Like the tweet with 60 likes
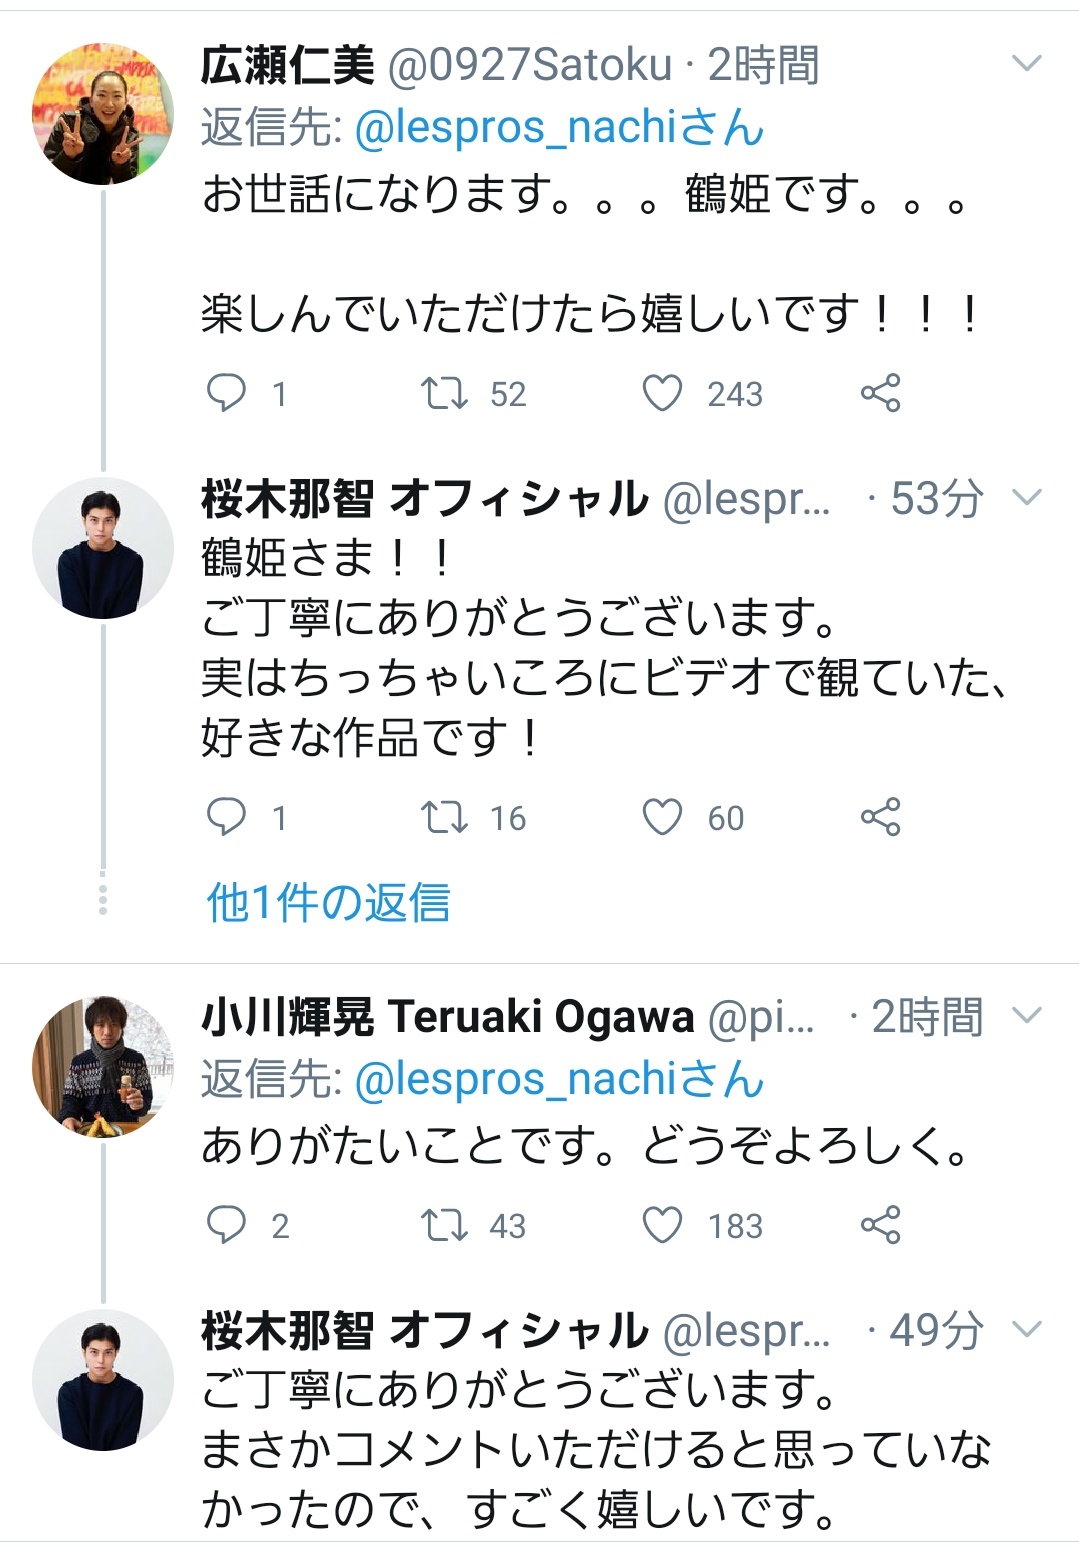The width and height of the screenshot is (1079, 1552). [662, 817]
